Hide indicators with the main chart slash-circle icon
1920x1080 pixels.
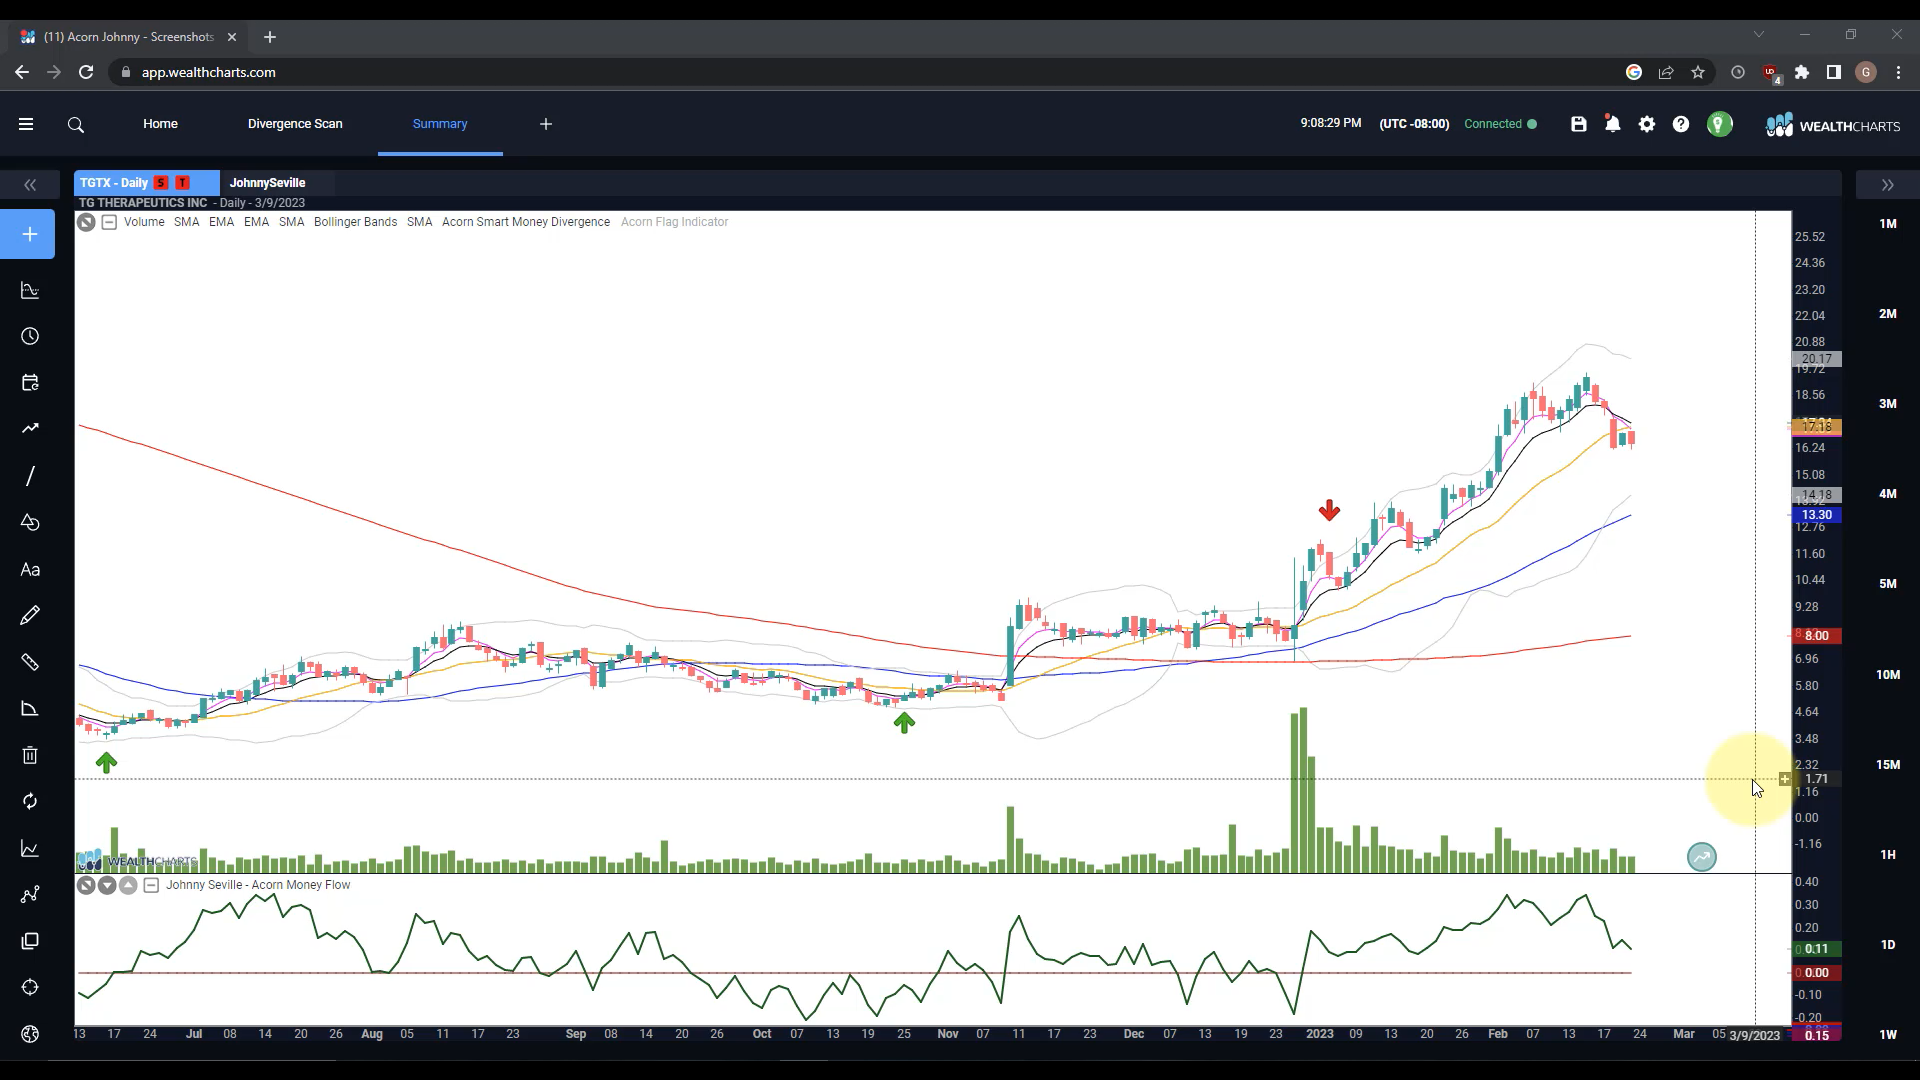click(x=87, y=222)
